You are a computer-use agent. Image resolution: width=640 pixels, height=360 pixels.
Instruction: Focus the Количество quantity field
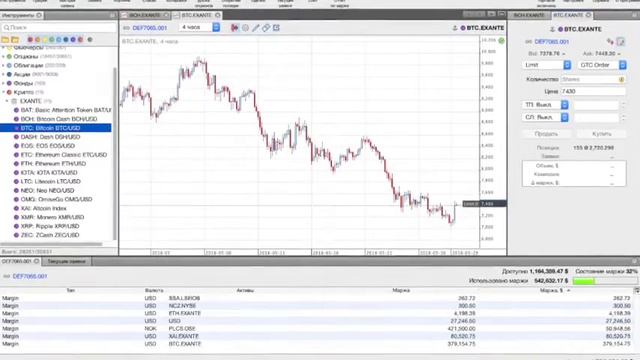[593, 79]
